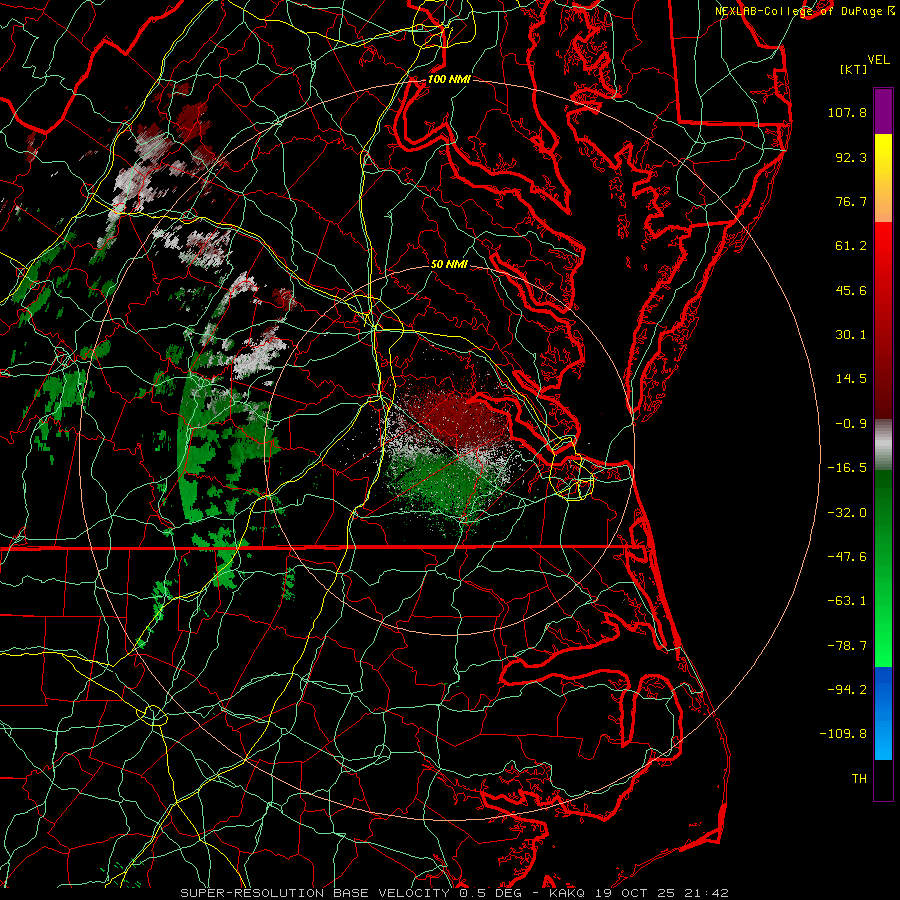Viewport: 900px width, 900px height.
Task: Click the VEL legend title
Action: point(878,60)
